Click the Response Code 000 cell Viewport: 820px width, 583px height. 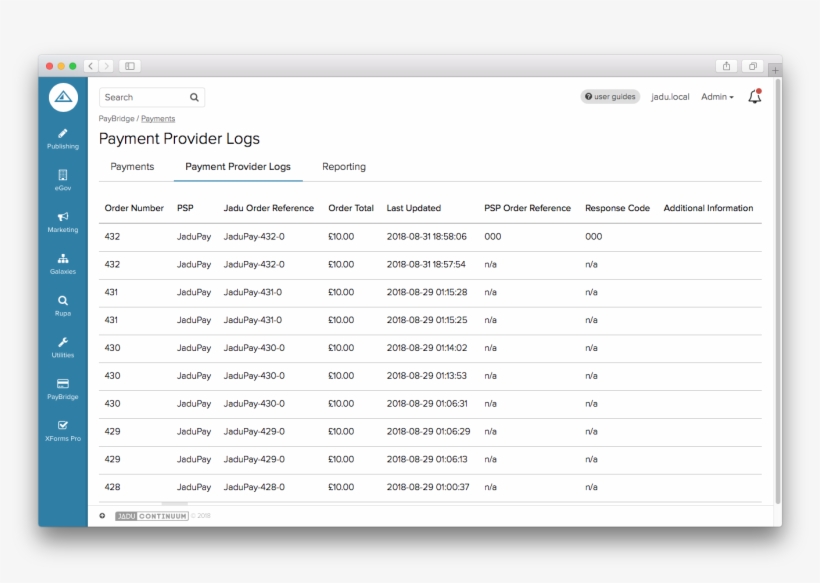coord(594,236)
